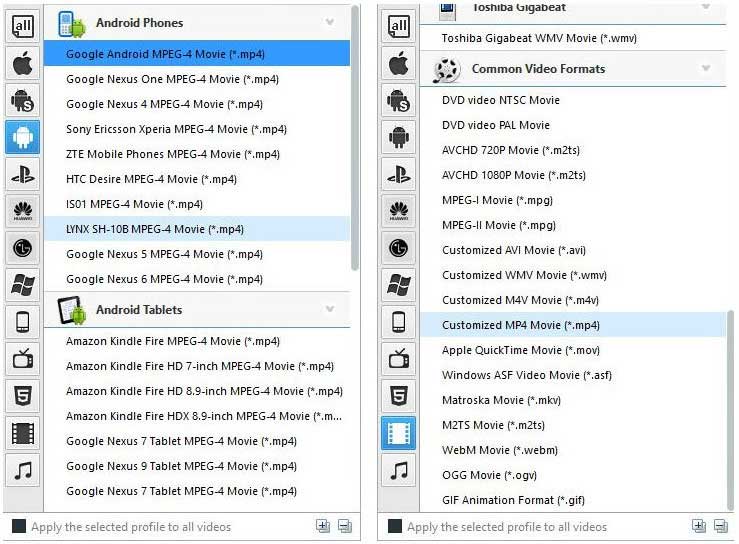Select the All formats icon in right panel
Screen dimensions: 739x544
coord(399,26)
